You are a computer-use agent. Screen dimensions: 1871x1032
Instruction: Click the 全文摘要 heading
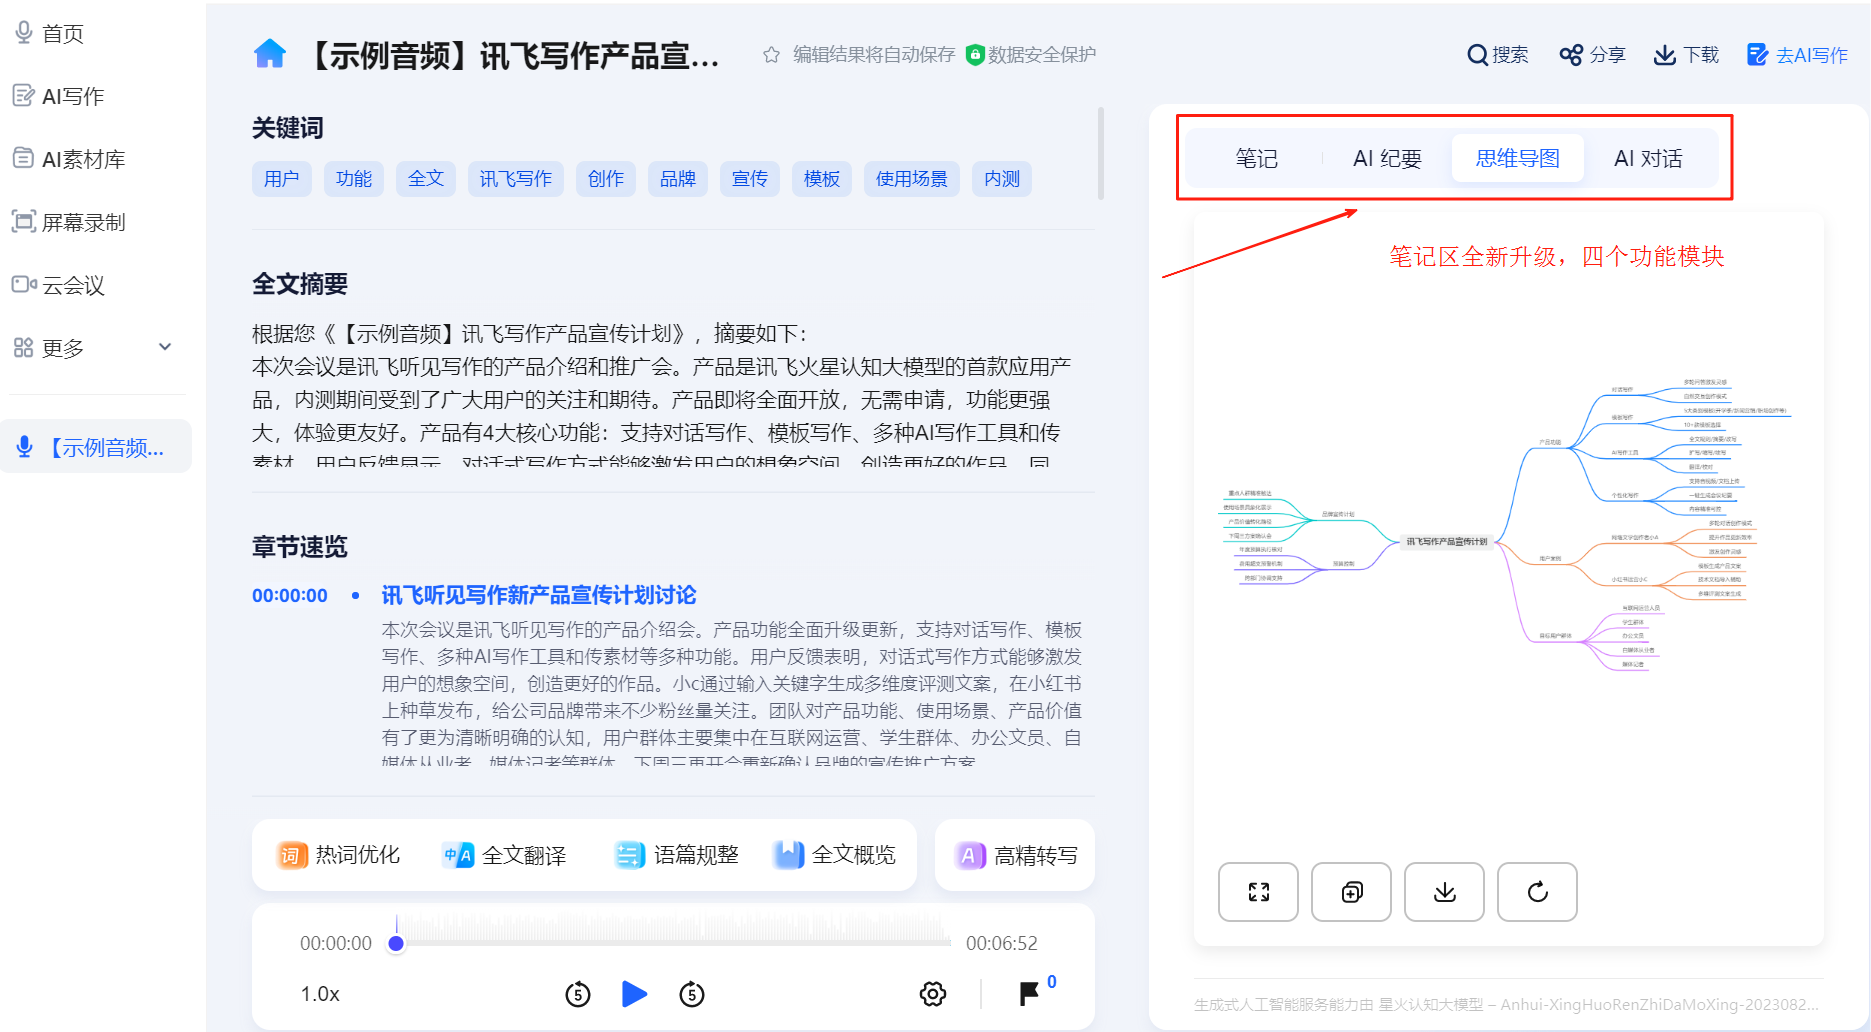click(x=300, y=284)
